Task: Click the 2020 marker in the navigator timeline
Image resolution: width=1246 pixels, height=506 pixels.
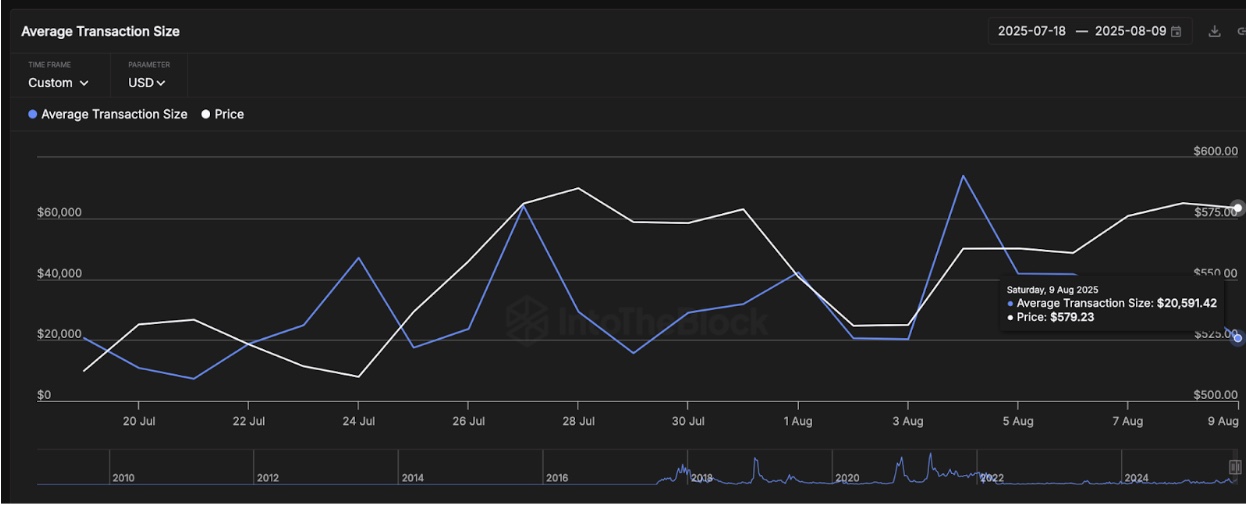Action: (847, 478)
